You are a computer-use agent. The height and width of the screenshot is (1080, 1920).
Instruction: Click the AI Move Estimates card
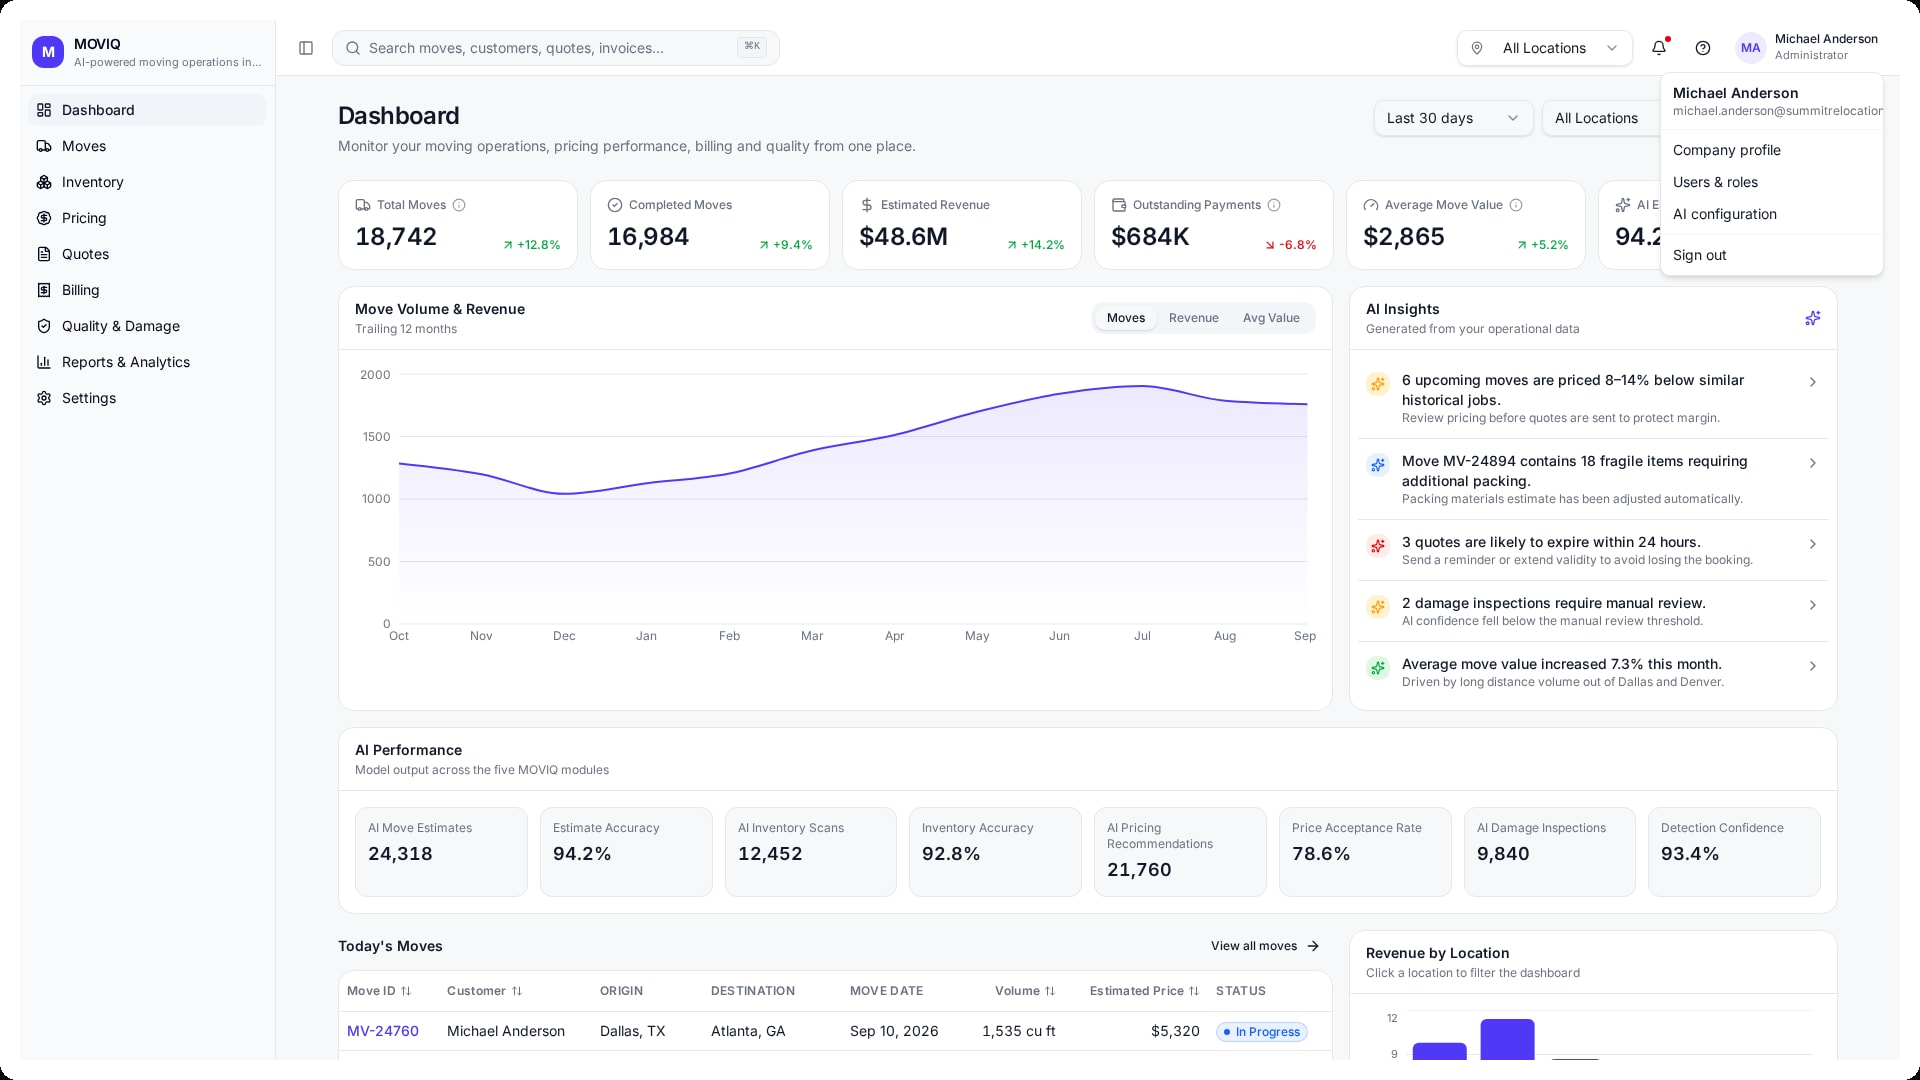click(441, 852)
